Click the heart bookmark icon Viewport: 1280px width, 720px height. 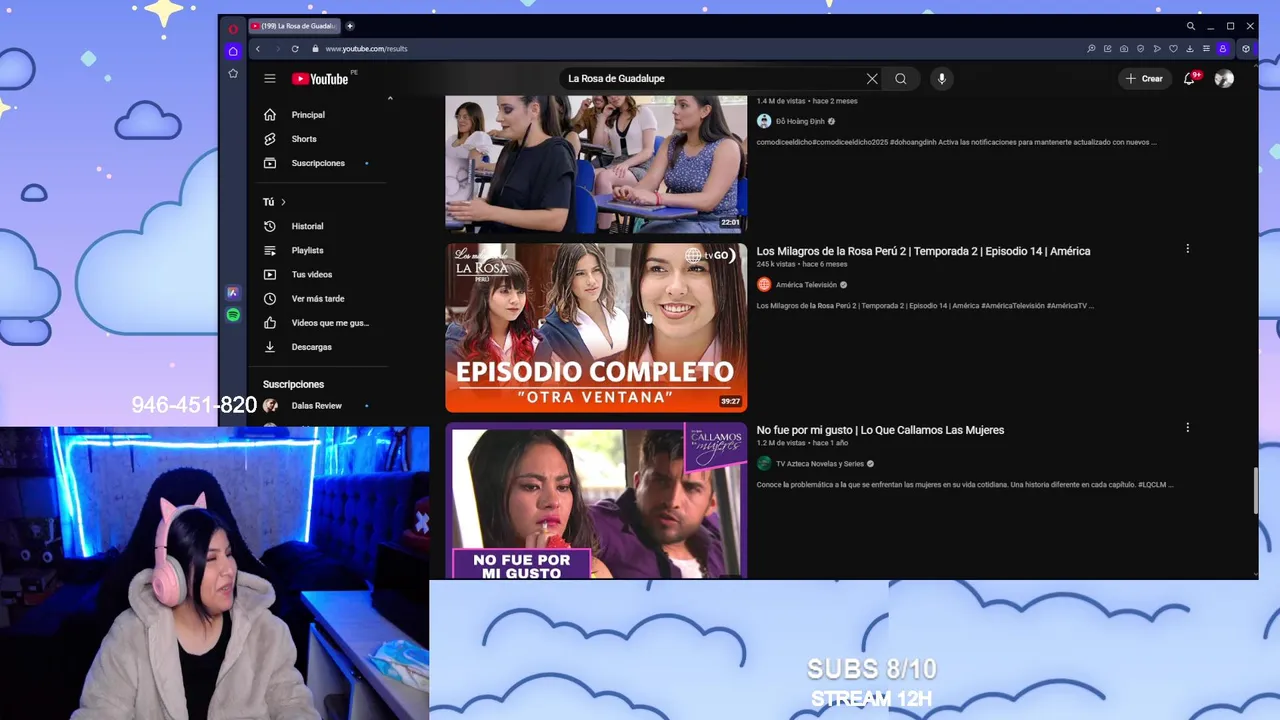1173,48
